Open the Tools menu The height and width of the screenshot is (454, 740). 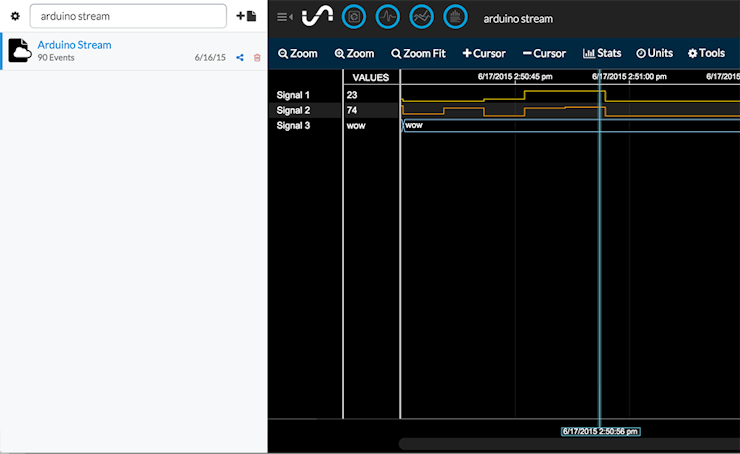coord(706,53)
